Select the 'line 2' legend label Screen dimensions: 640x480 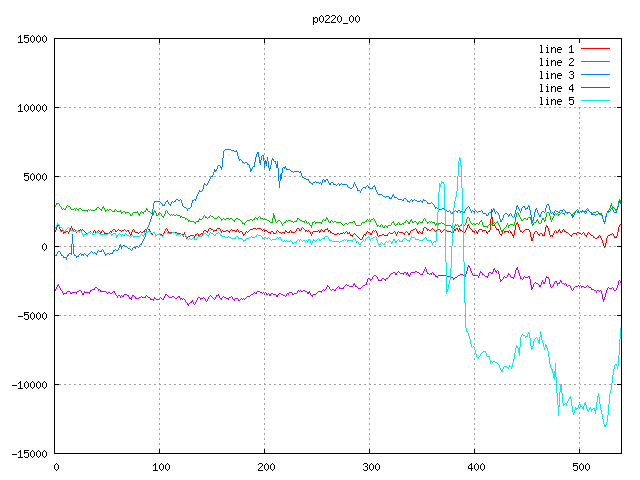[557, 62]
